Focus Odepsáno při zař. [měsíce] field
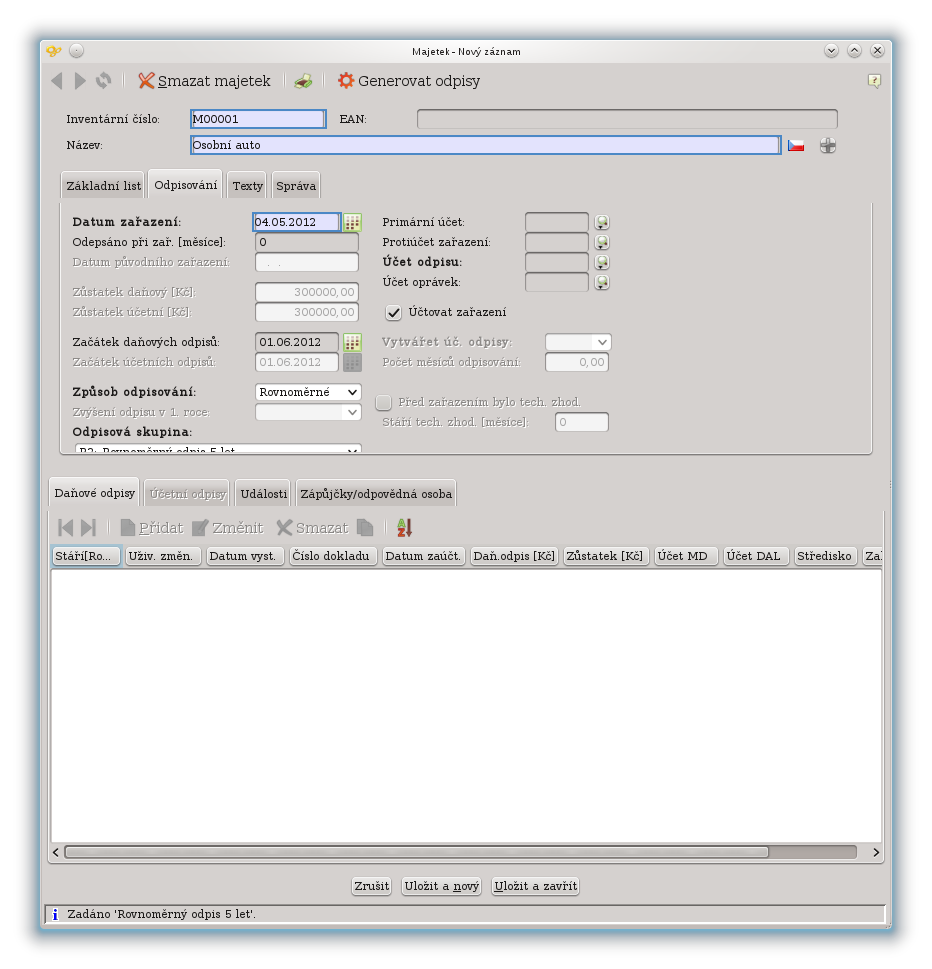The height and width of the screenshot is (969, 932). (307, 242)
